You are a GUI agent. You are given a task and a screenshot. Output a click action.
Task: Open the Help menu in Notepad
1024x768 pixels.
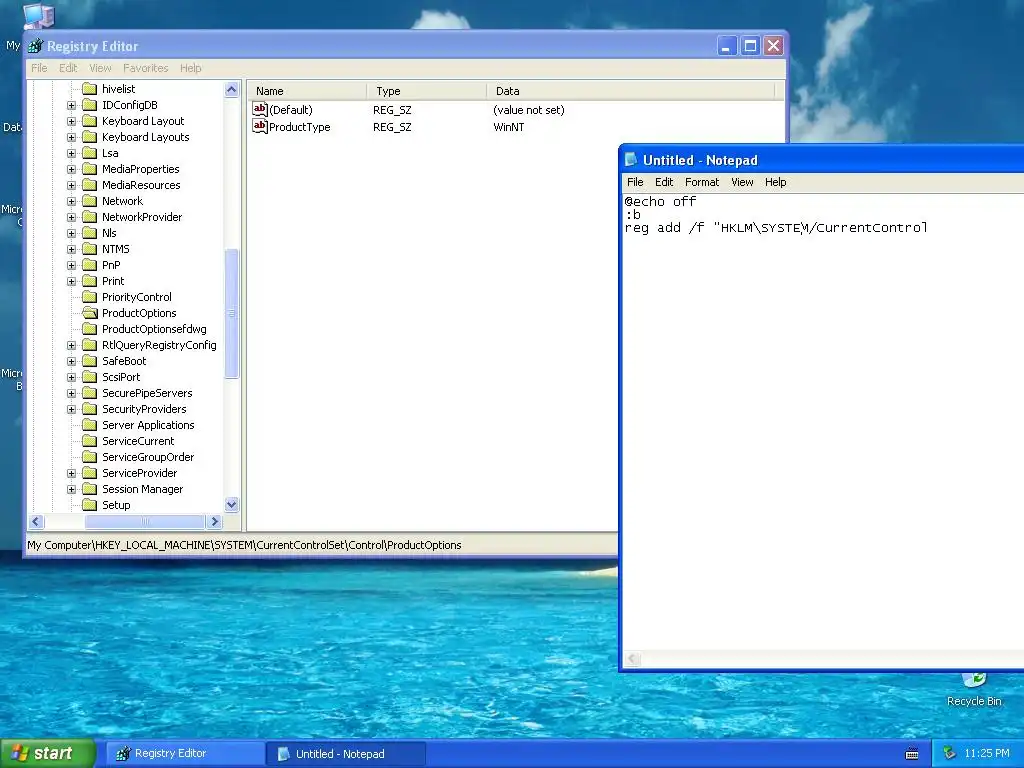776,182
